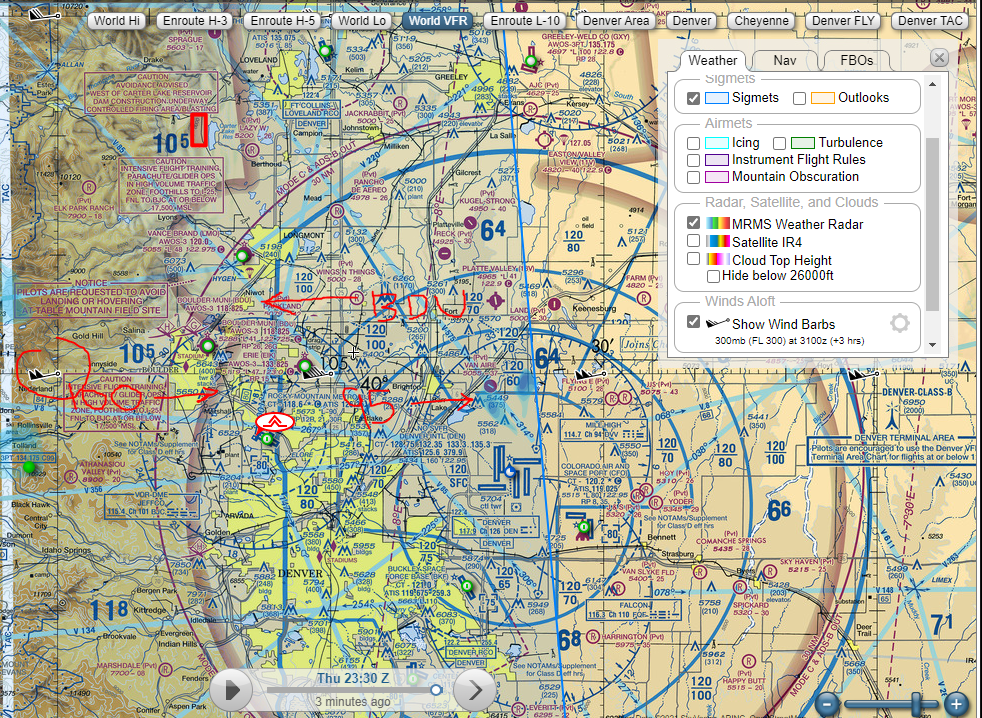982x718 pixels.
Task: Switch to the Denver TAC chart
Action: [930, 21]
